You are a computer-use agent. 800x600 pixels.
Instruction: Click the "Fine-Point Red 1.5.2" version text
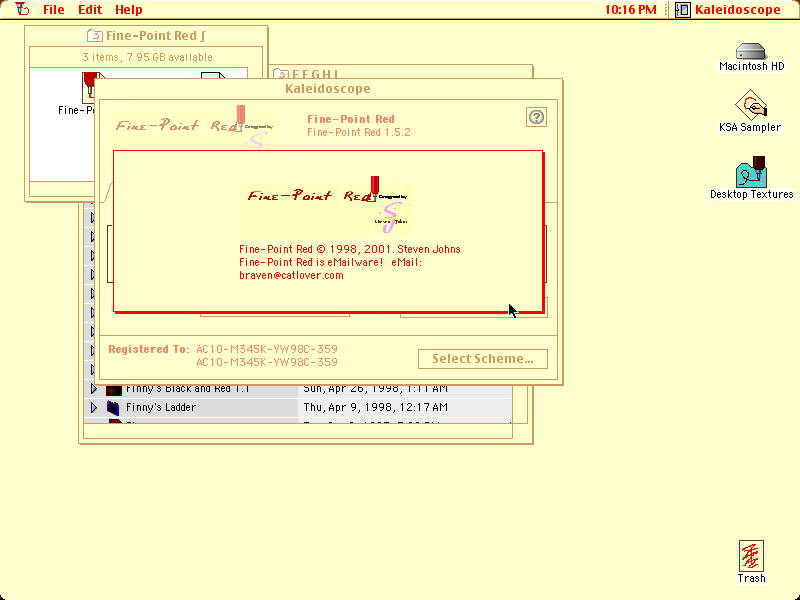pos(359,132)
